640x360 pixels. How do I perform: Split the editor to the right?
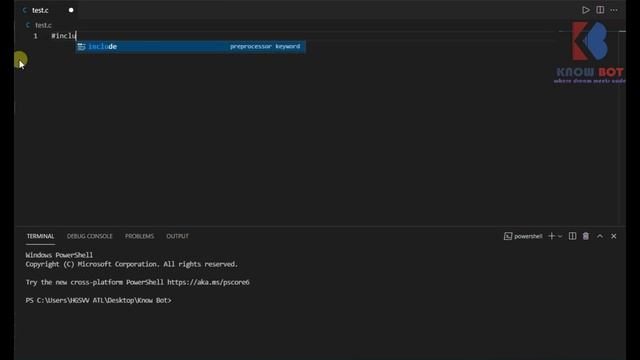600,10
